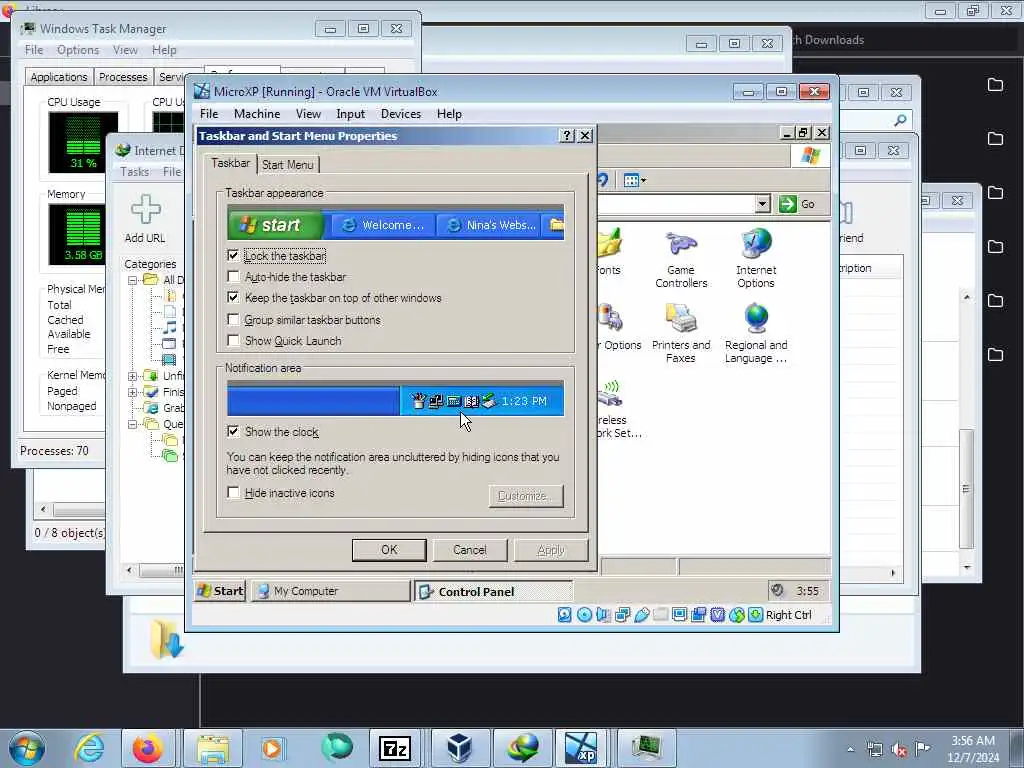The width and height of the screenshot is (1024, 768).
Task: Click the mouse integration icon in VirtualBox status bar
Action: point(736,615)
